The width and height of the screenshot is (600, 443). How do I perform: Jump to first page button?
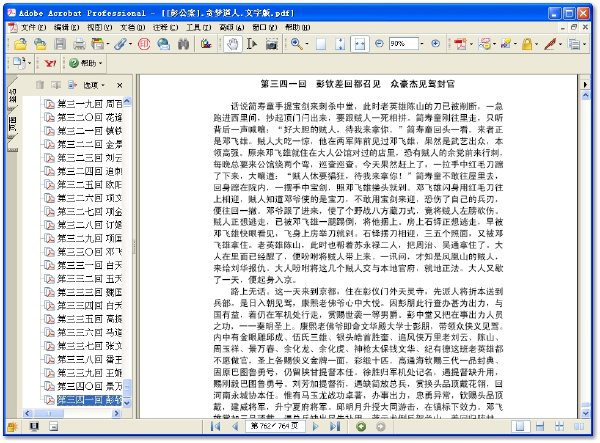(215, 426)
